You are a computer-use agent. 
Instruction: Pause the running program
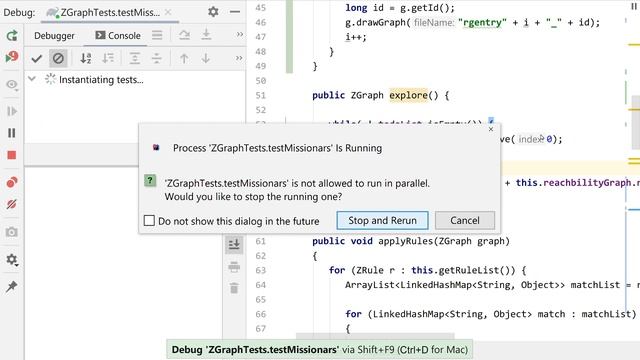[x=11, y=133]
